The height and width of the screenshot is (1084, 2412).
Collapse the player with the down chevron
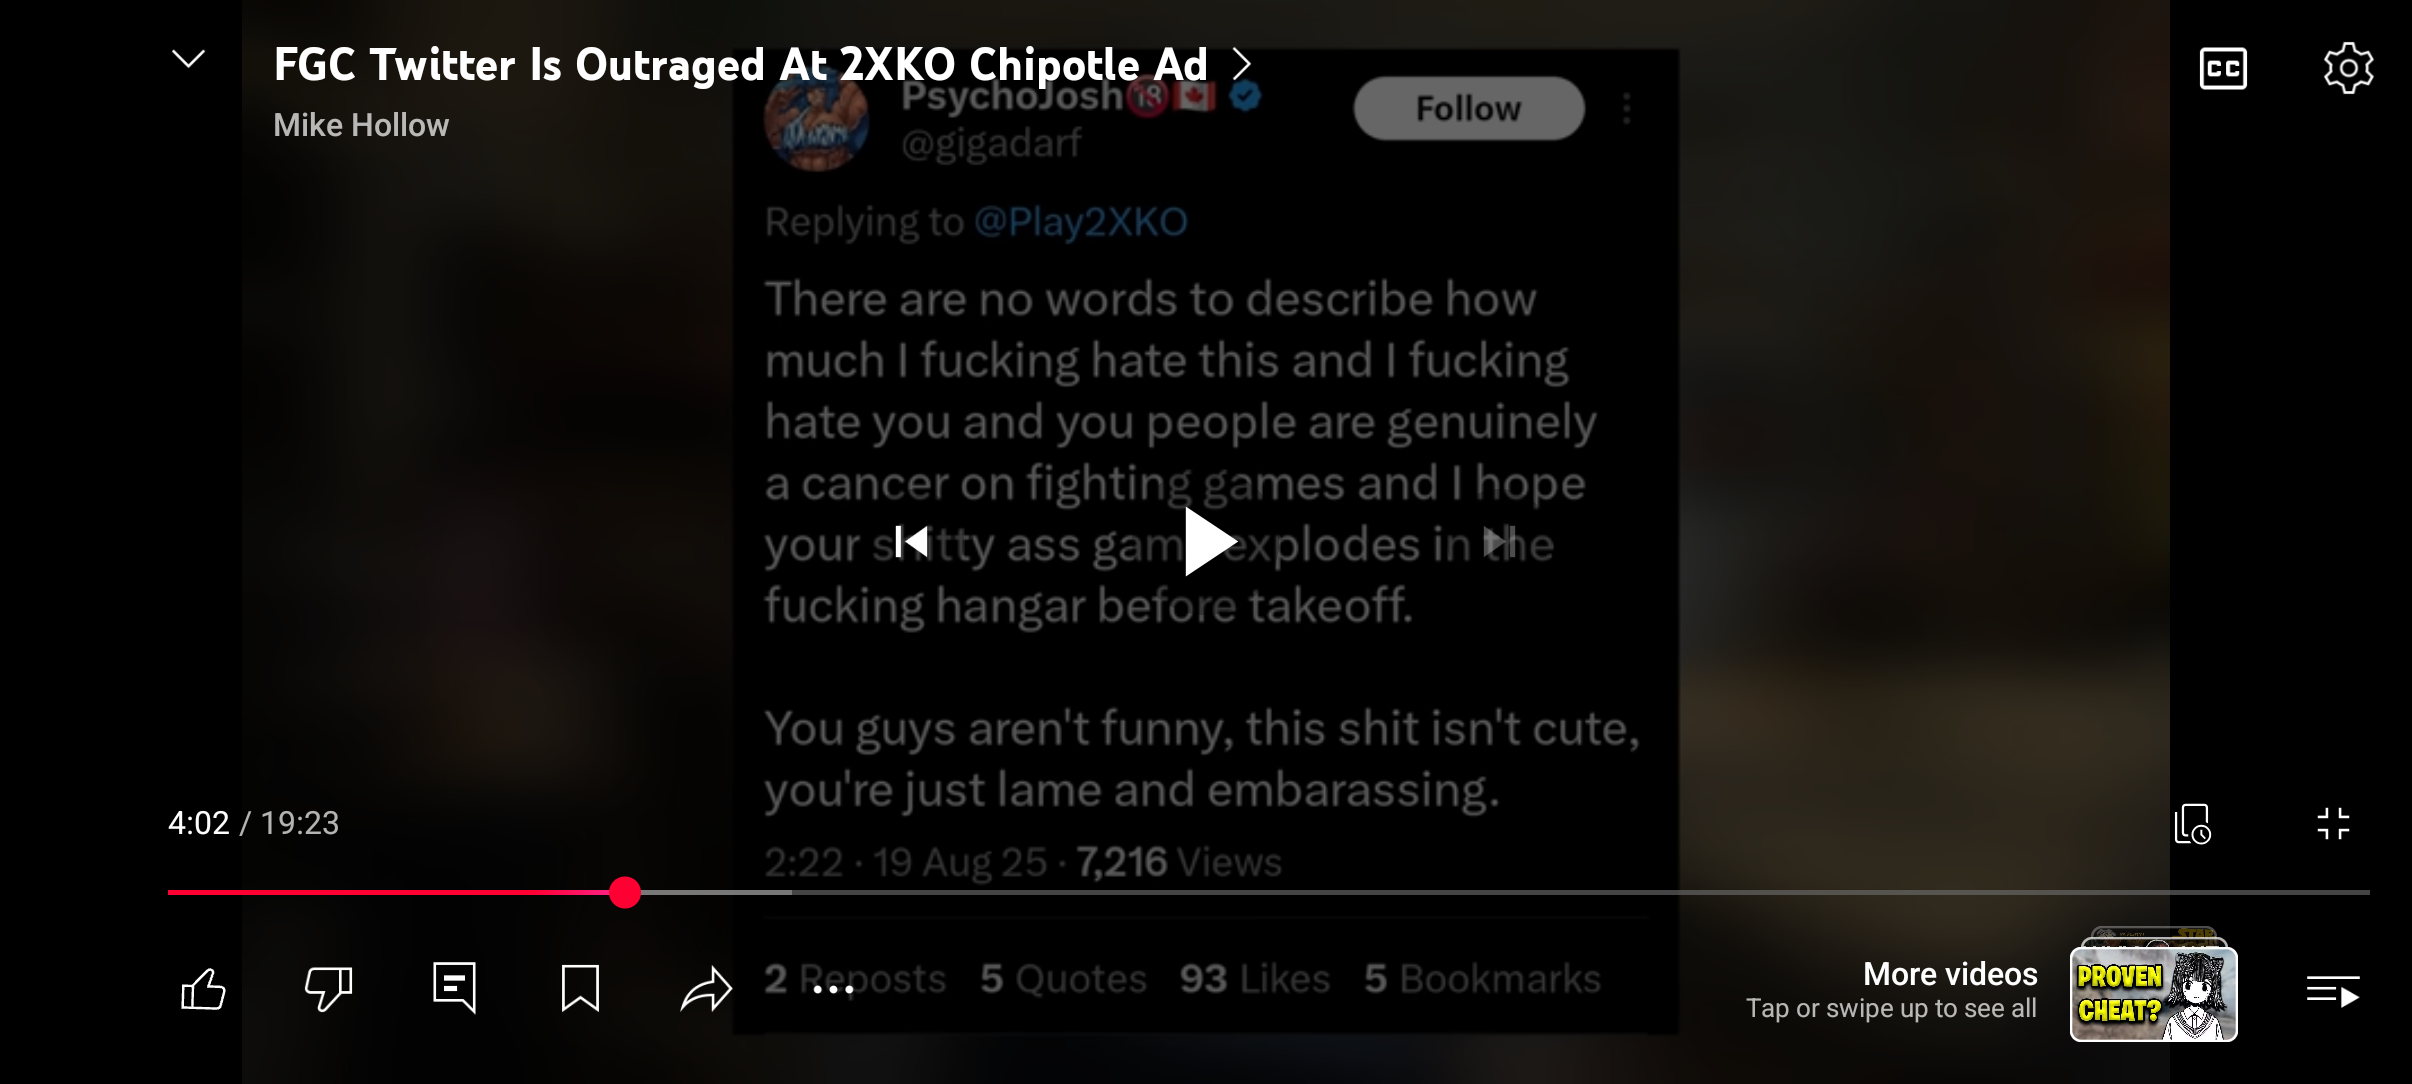pyautogui.click(x=188, y=60)
